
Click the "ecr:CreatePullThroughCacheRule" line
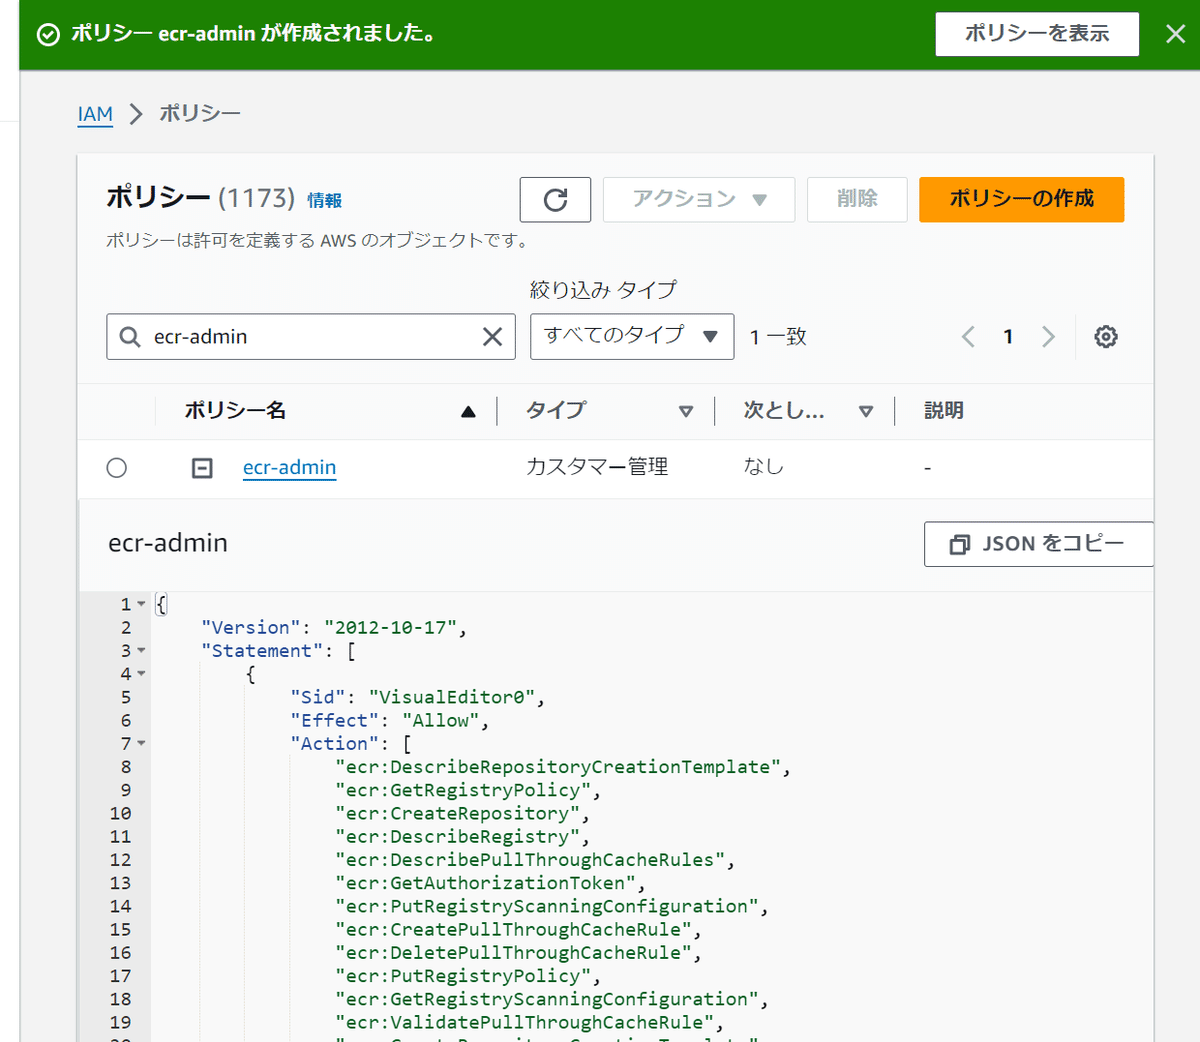click(x=518, y=930)
